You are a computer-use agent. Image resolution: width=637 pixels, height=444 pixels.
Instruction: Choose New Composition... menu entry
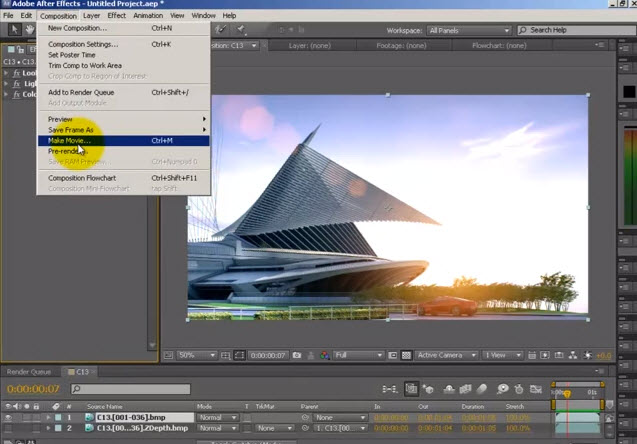tap(124, 28)
